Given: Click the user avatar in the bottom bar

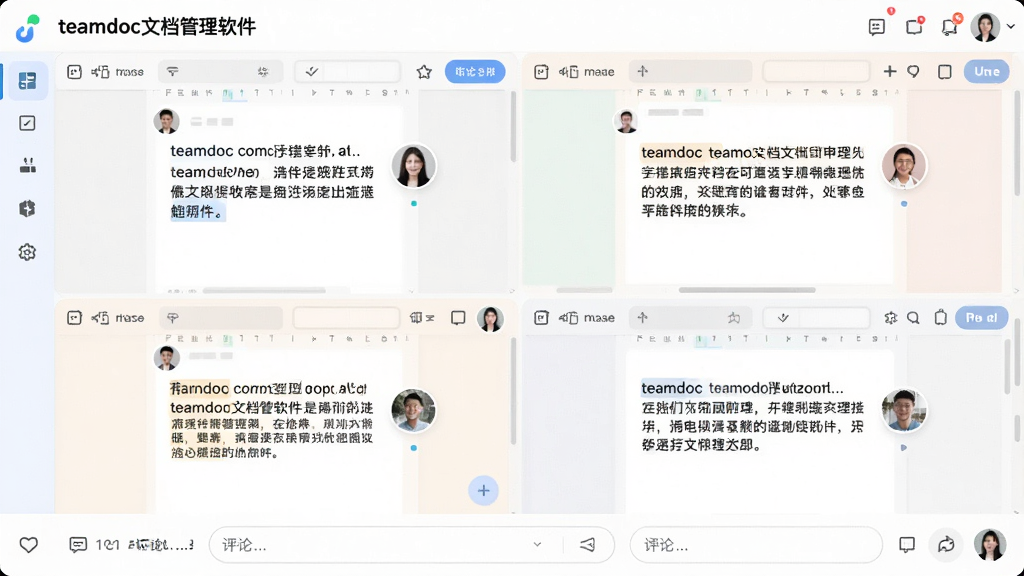Looking at the screenshot, I should point(990,545).
